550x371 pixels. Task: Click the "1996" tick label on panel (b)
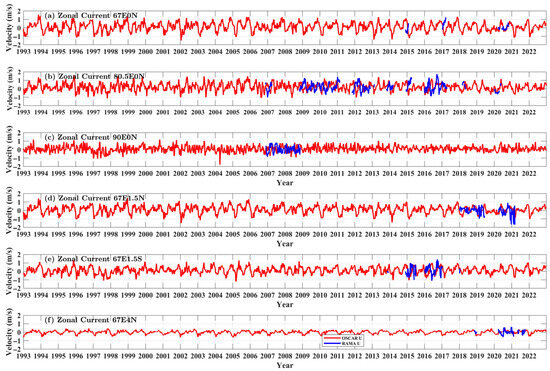point(76,113)
